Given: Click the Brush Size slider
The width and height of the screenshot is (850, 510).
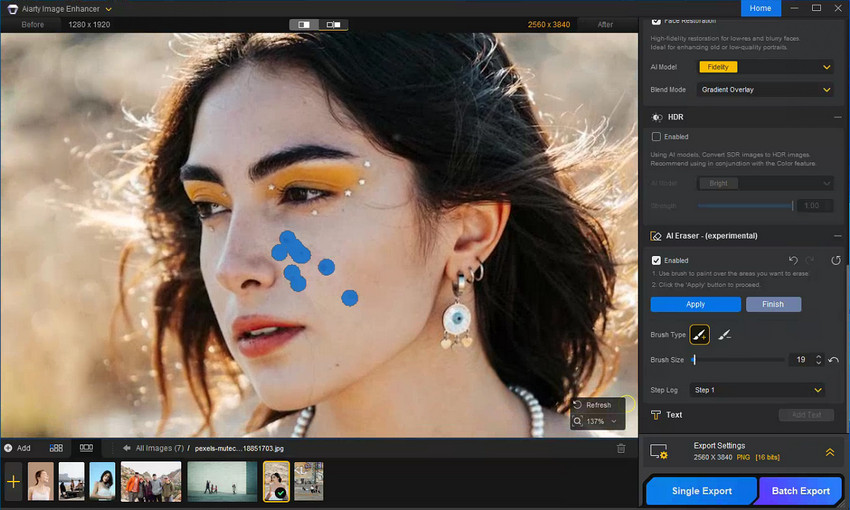Looking at the screenshot, I should click(x=738, y=359).
